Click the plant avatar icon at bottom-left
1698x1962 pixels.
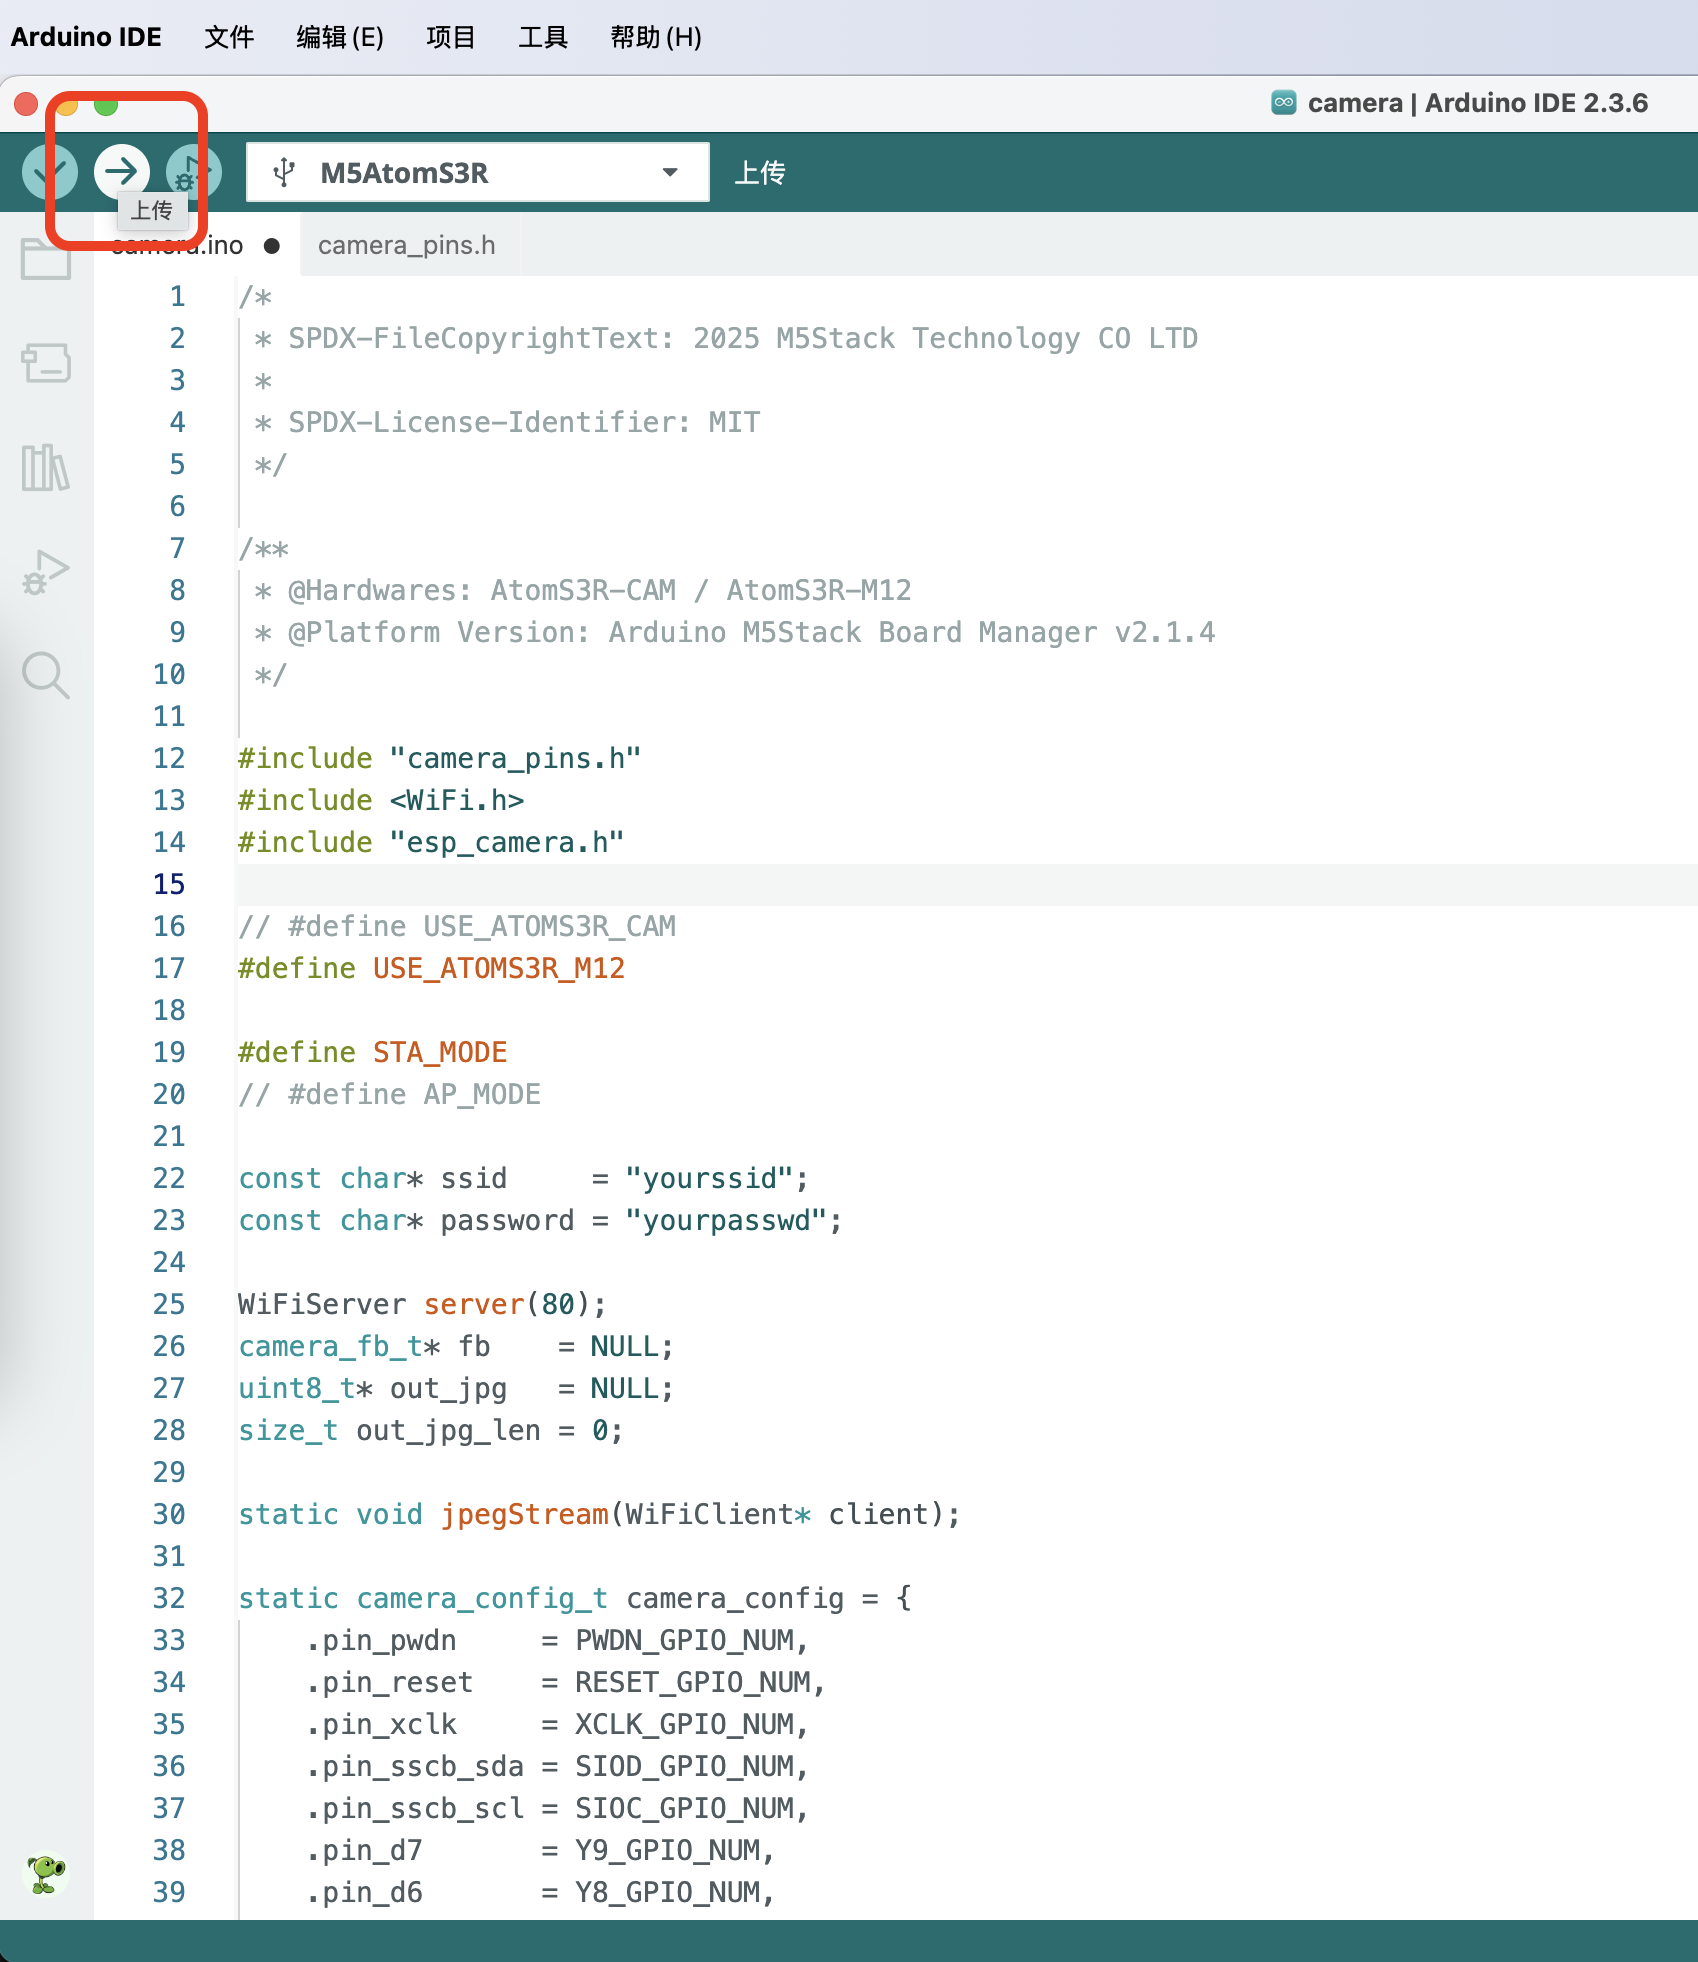pos(46,1874)
